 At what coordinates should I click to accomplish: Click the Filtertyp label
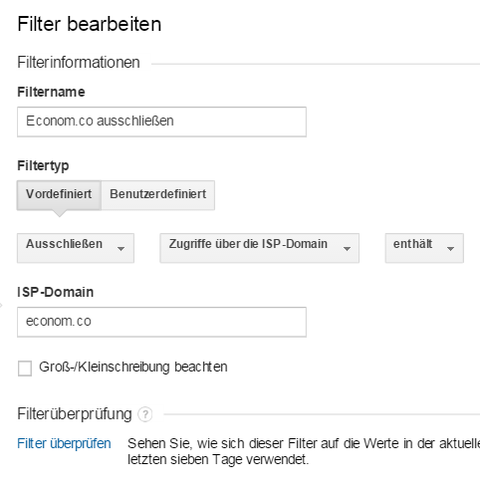coord(43,166)
